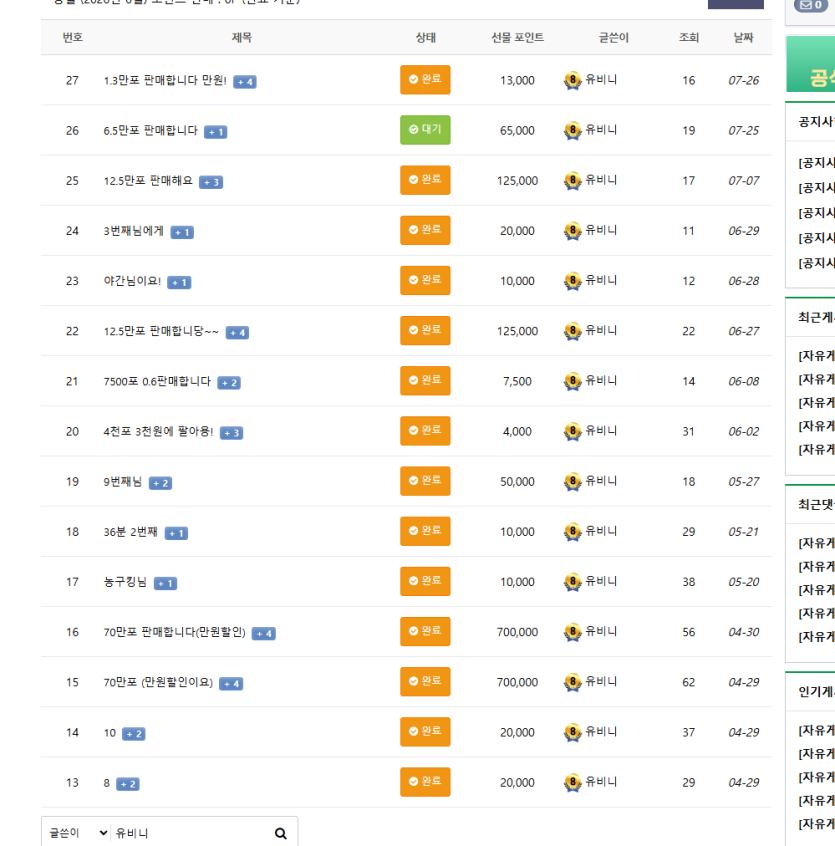This screenshot has width=835, height=846.
Task: Click the 완료 status button in row 13
Action: click(425, 782)
